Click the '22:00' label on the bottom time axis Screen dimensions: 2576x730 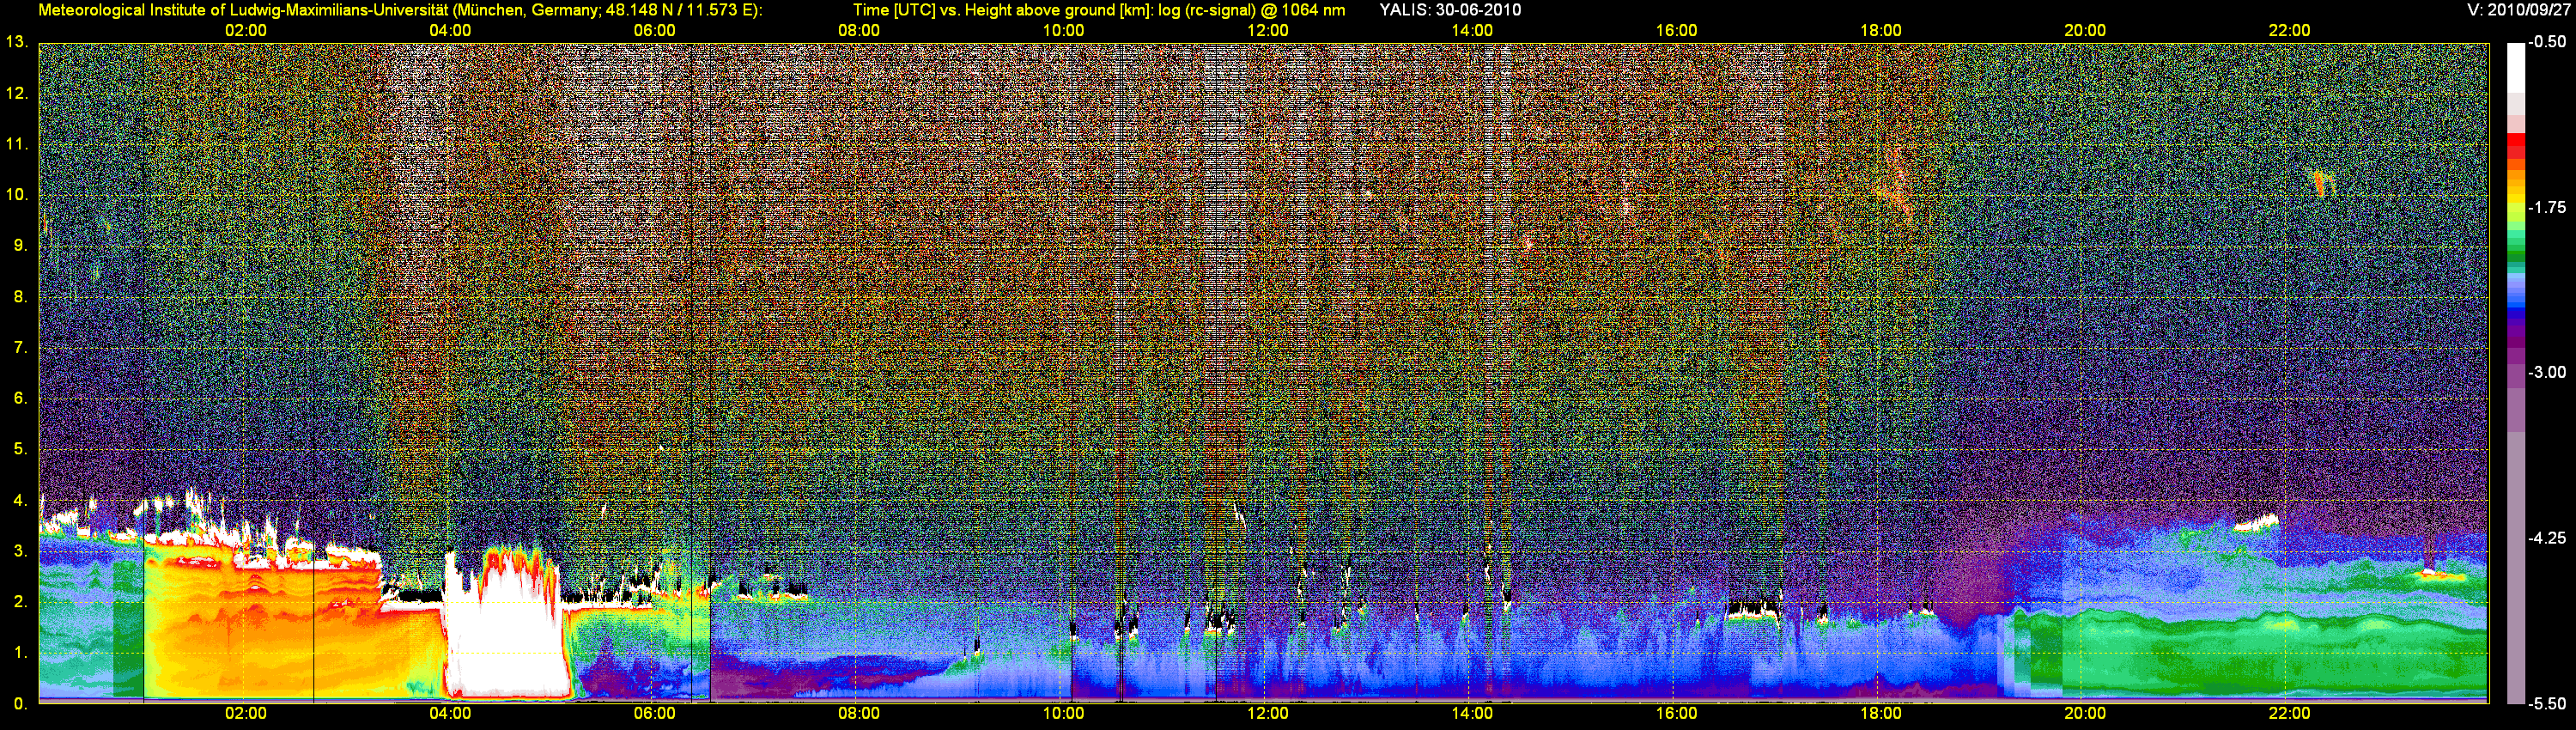click(x=2289, y=713)
